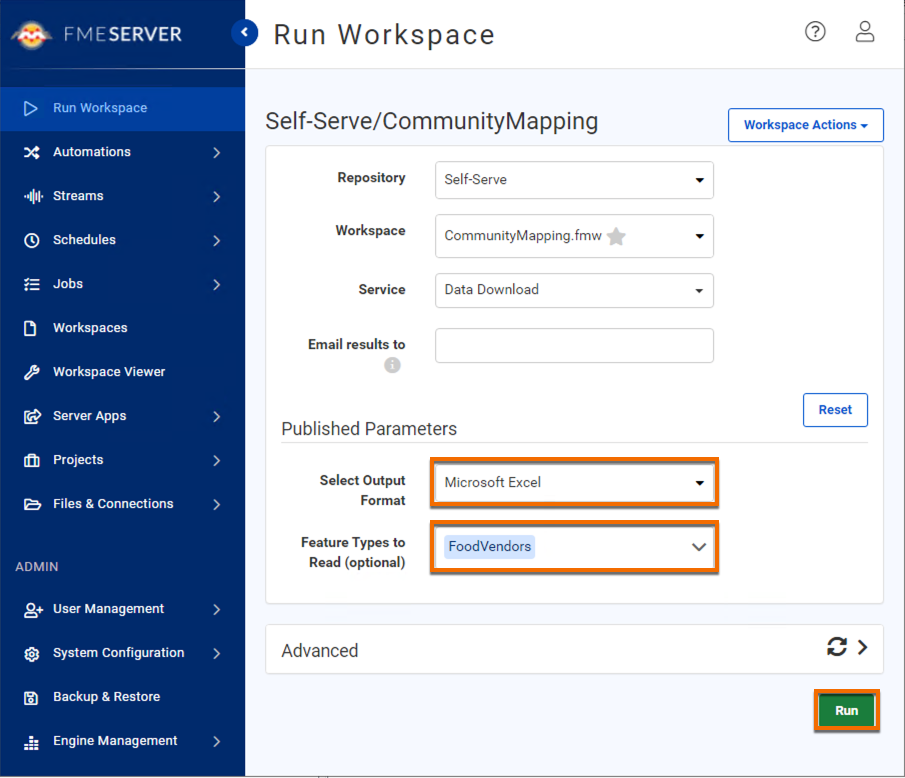Viewport: 905px width, 778px height.
Task: Expand the Automations menu chevron
Action: (216, 152)
